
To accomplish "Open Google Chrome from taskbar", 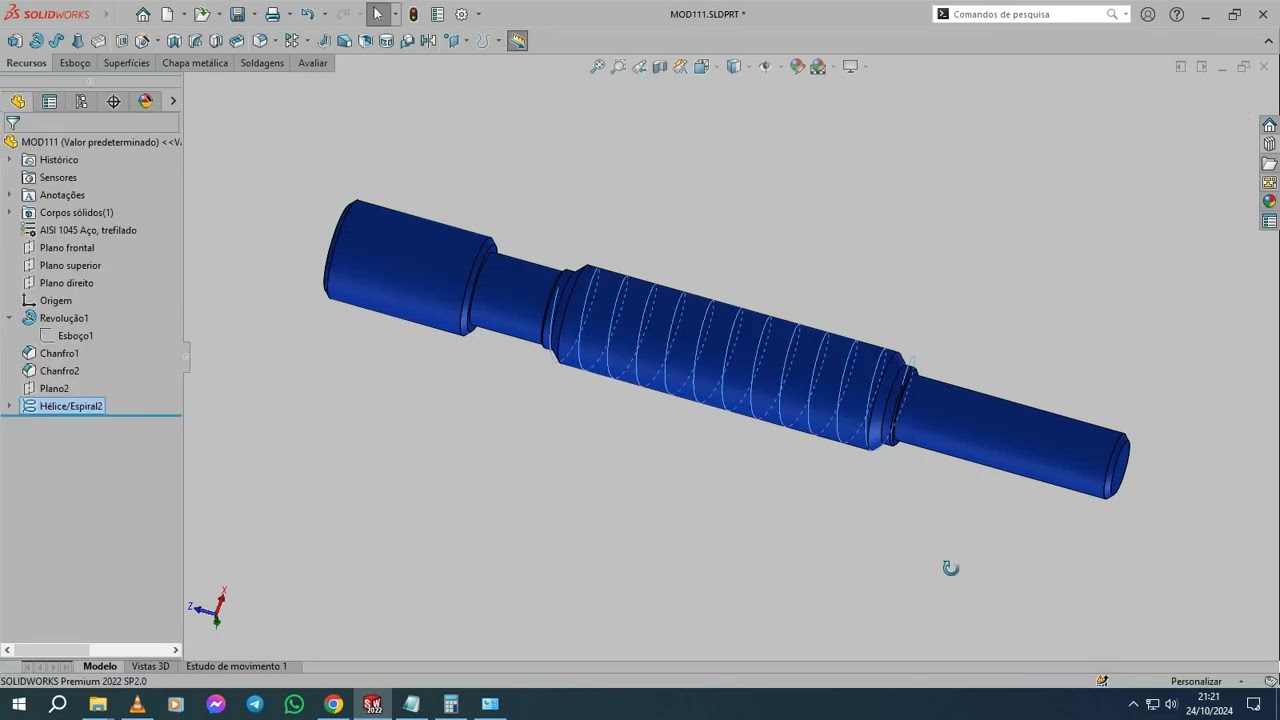I will click(333, 704).
